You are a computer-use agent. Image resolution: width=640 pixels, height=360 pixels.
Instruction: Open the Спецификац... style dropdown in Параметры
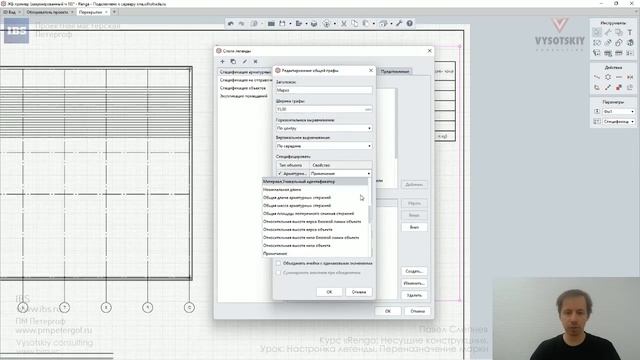click(x=618, y=122)
